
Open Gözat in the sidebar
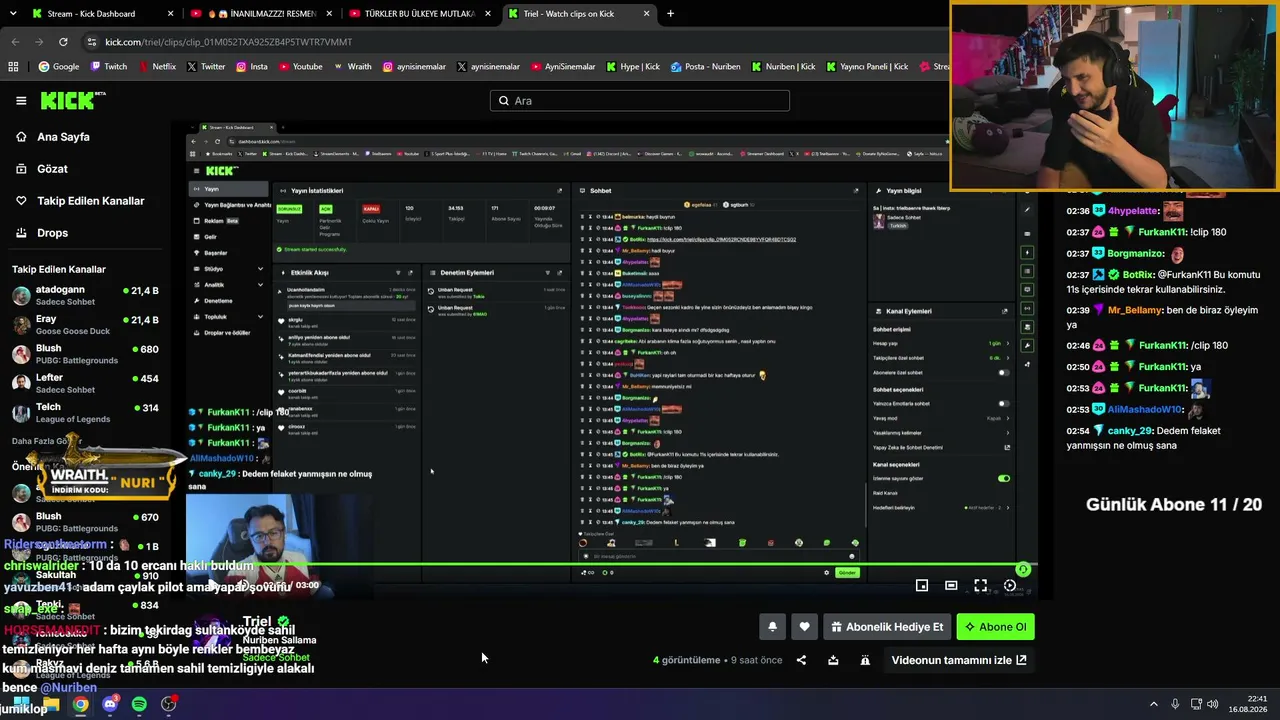(x=52, y=169)
